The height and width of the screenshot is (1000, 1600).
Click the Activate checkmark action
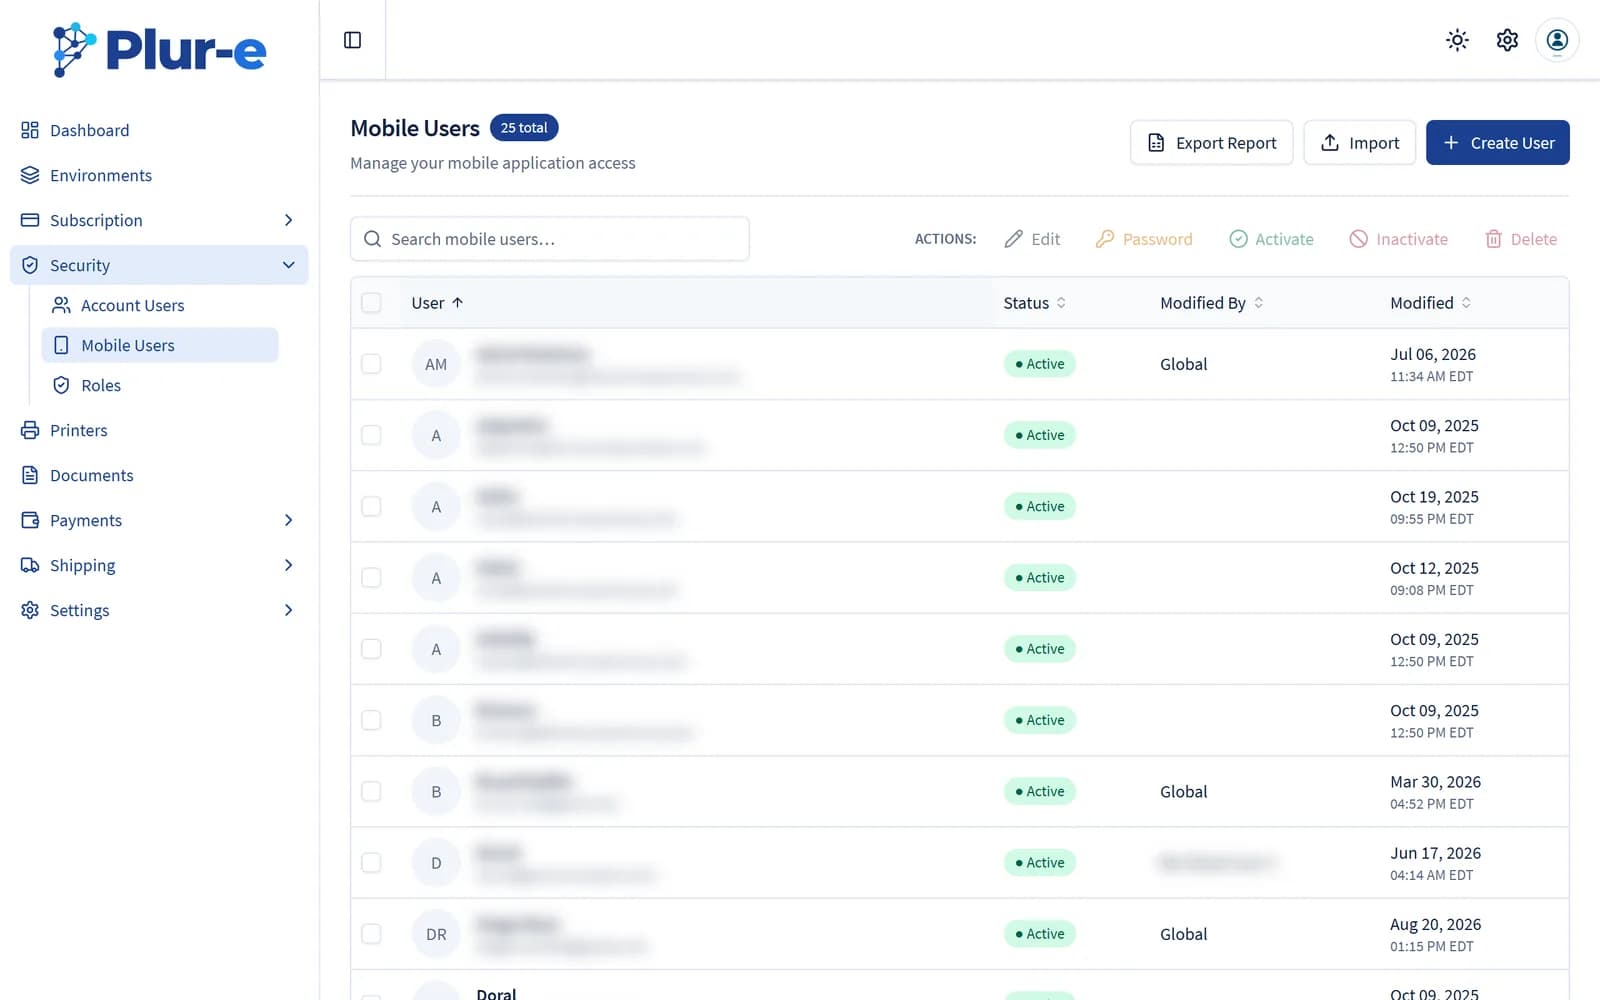tap(1271, 239)
